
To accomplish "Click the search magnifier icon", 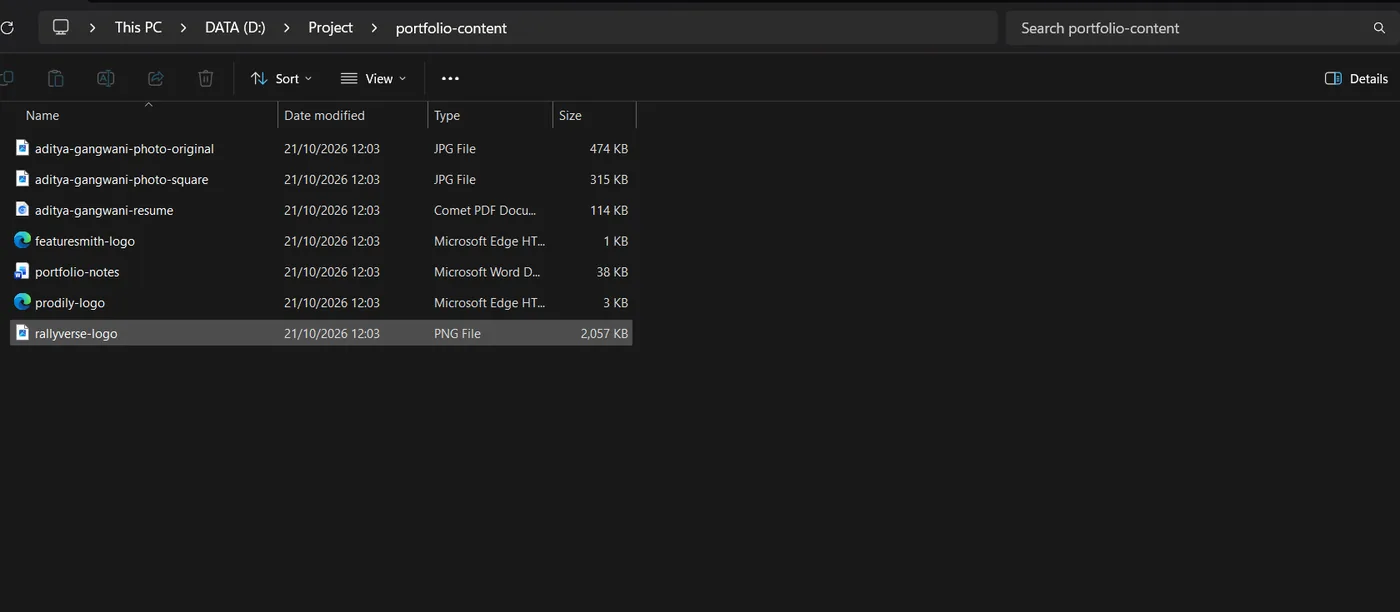I will pos(1380,28).
